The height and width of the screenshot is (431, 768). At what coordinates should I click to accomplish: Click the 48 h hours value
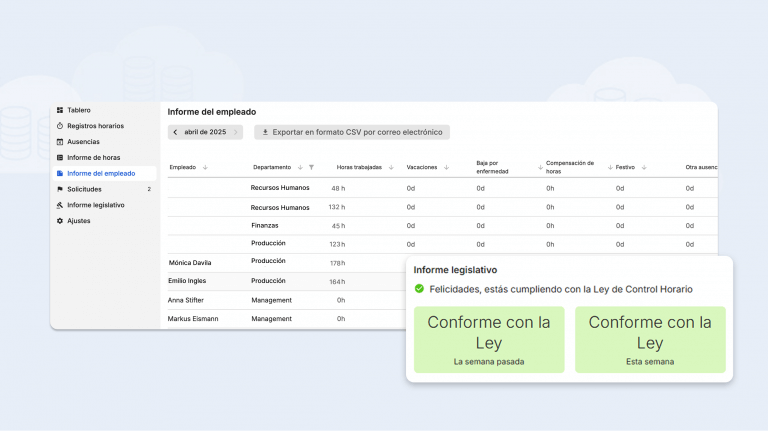coord(338,189)
